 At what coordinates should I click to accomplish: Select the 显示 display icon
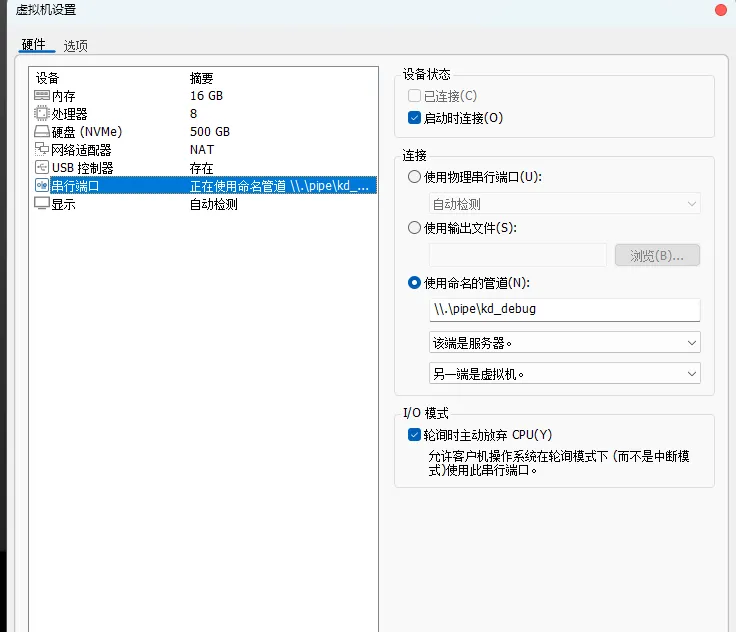pyautogui.click(x=41, y=204)
